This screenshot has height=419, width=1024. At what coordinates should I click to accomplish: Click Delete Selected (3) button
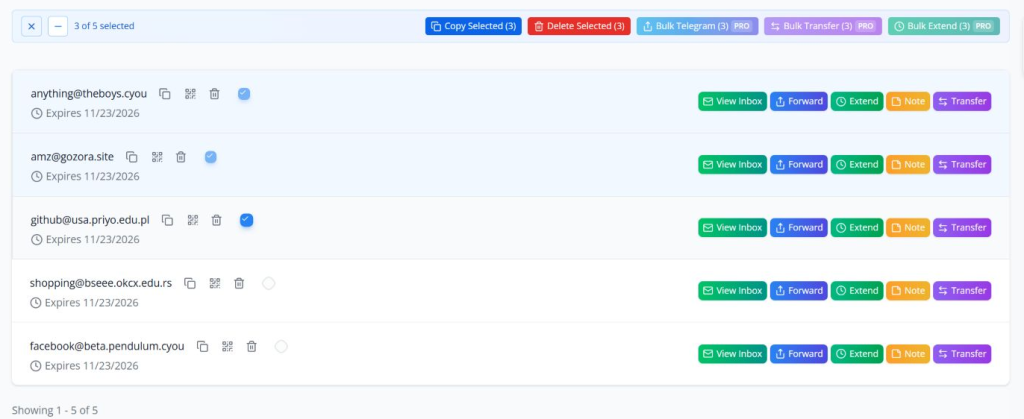pos(579,26)
